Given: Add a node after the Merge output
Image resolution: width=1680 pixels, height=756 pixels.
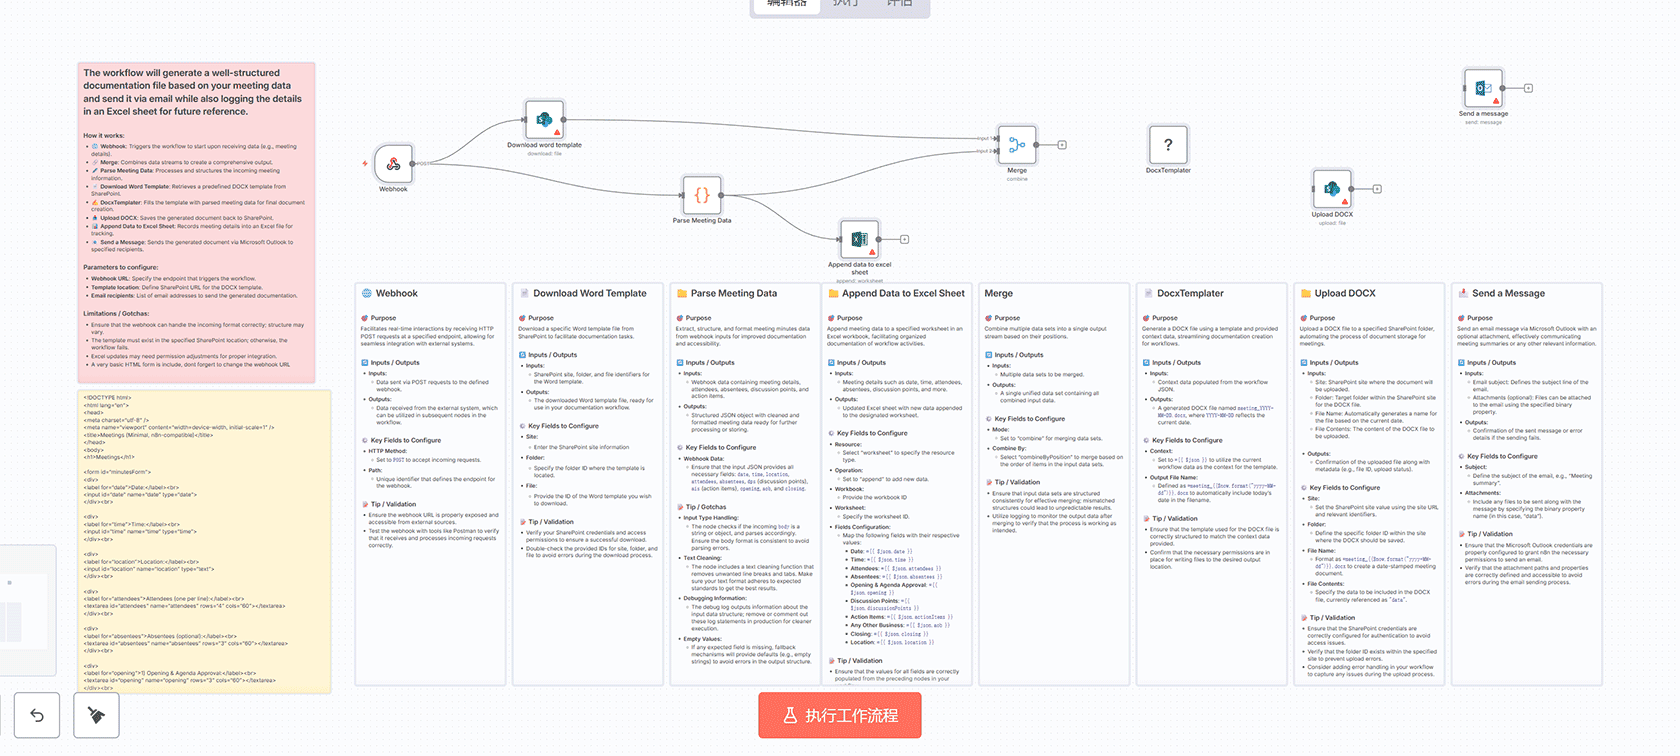Looking at the screenshot, I should point(1062,145).
